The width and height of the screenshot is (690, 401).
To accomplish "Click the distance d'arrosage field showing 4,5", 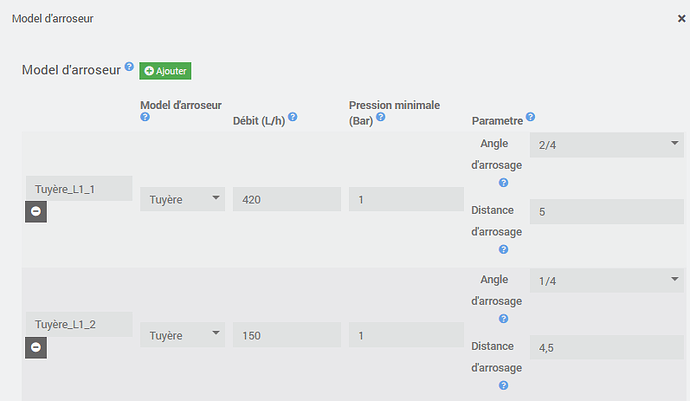I will [x=605, y=348].
